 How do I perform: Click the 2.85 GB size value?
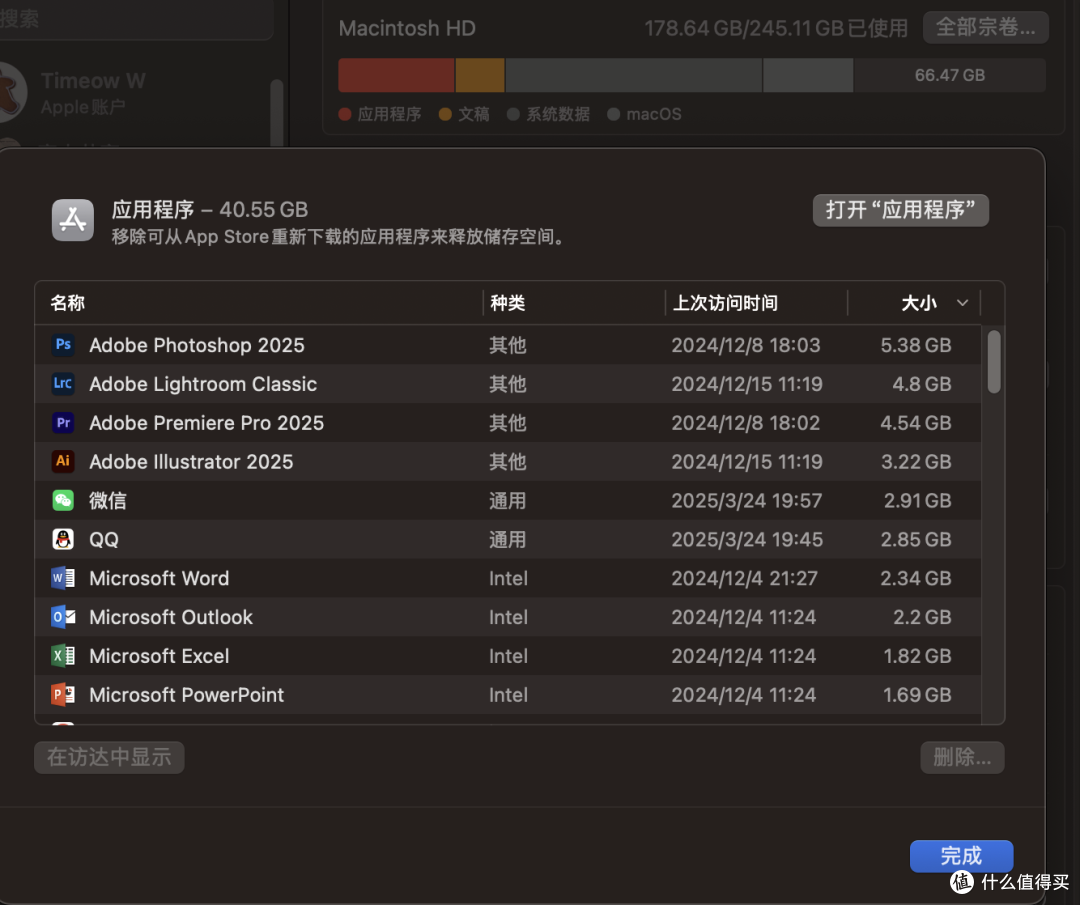(x=915, y=539)
